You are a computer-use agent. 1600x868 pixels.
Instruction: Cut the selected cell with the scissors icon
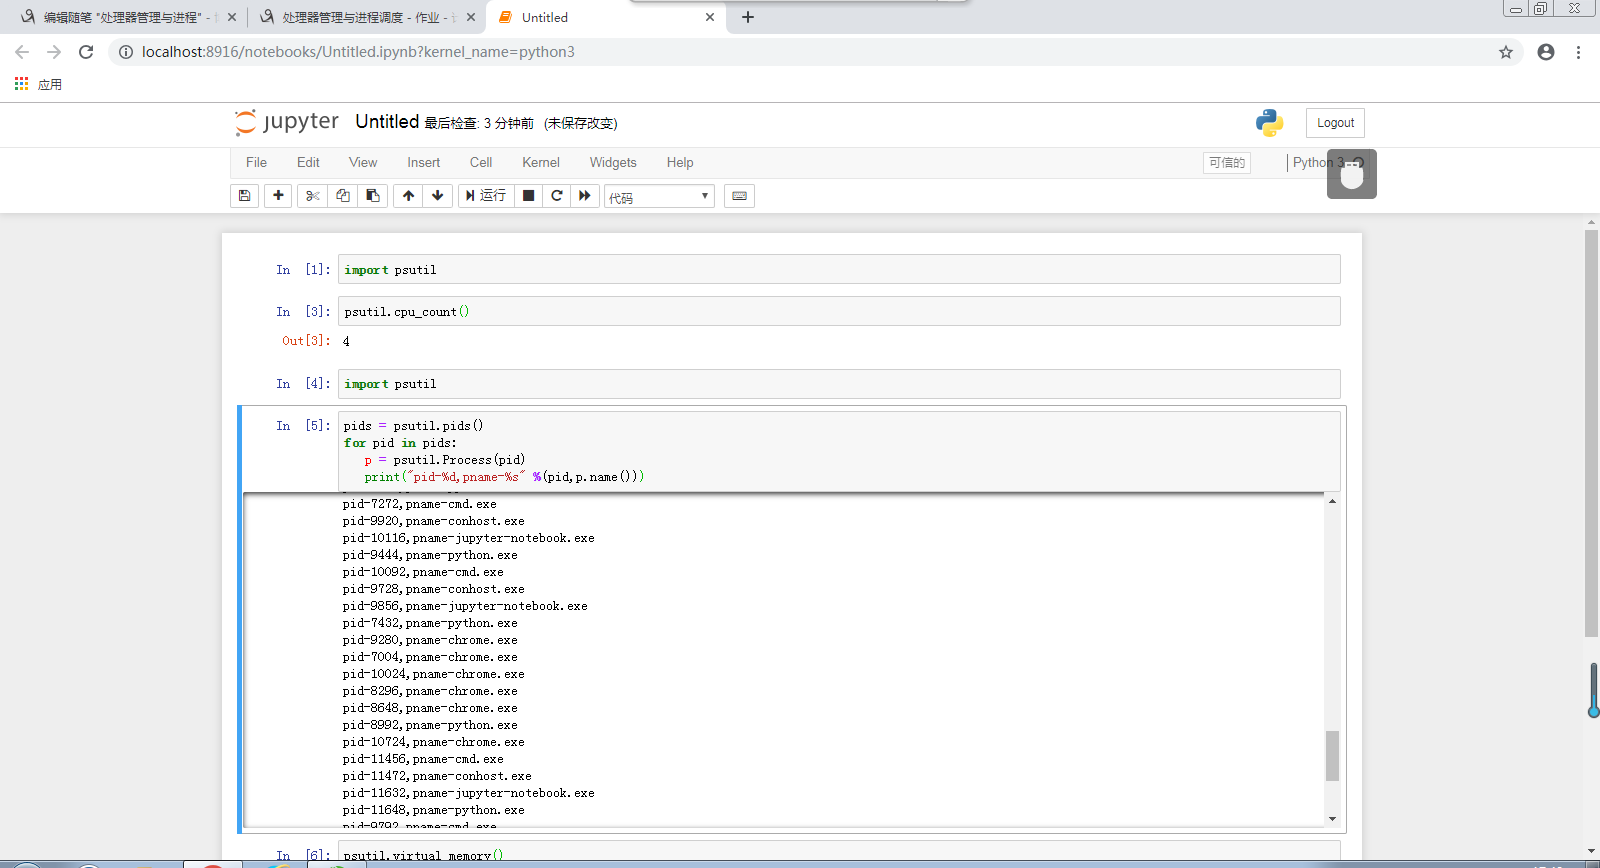click(x=312, y=196)
